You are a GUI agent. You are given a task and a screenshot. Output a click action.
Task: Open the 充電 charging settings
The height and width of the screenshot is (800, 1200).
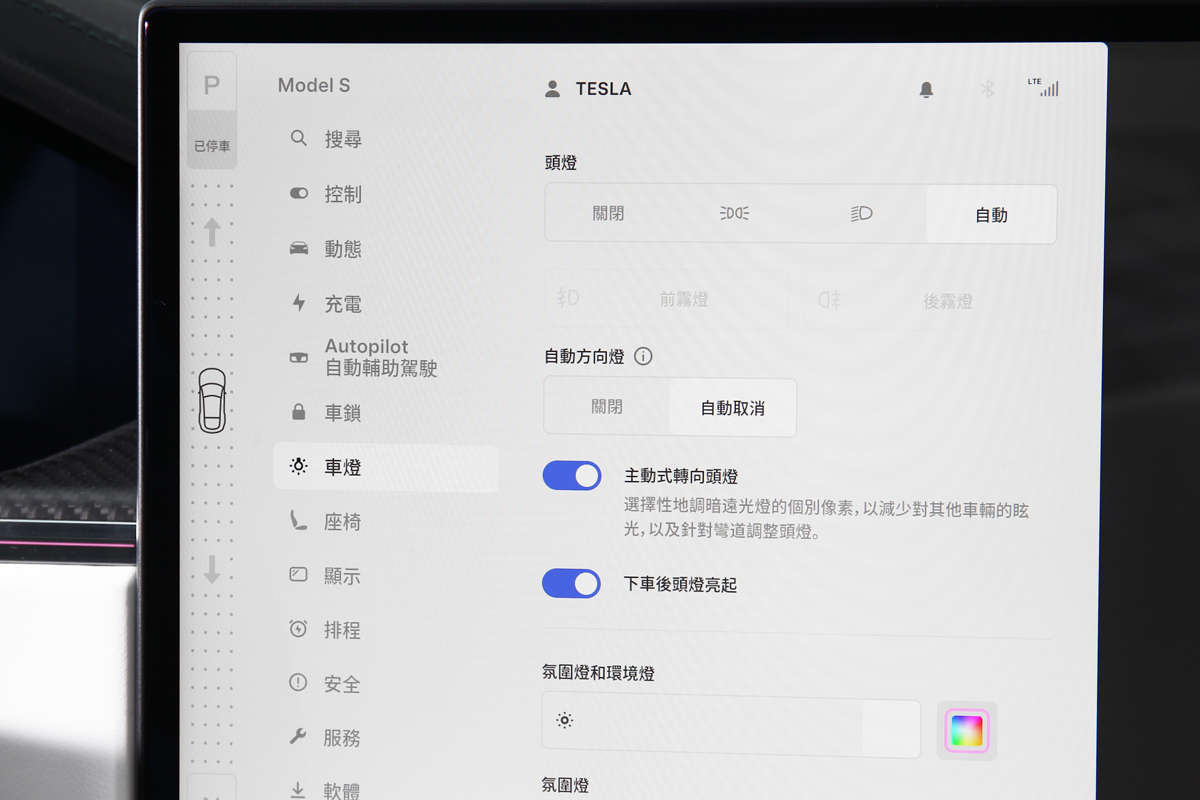343,304
